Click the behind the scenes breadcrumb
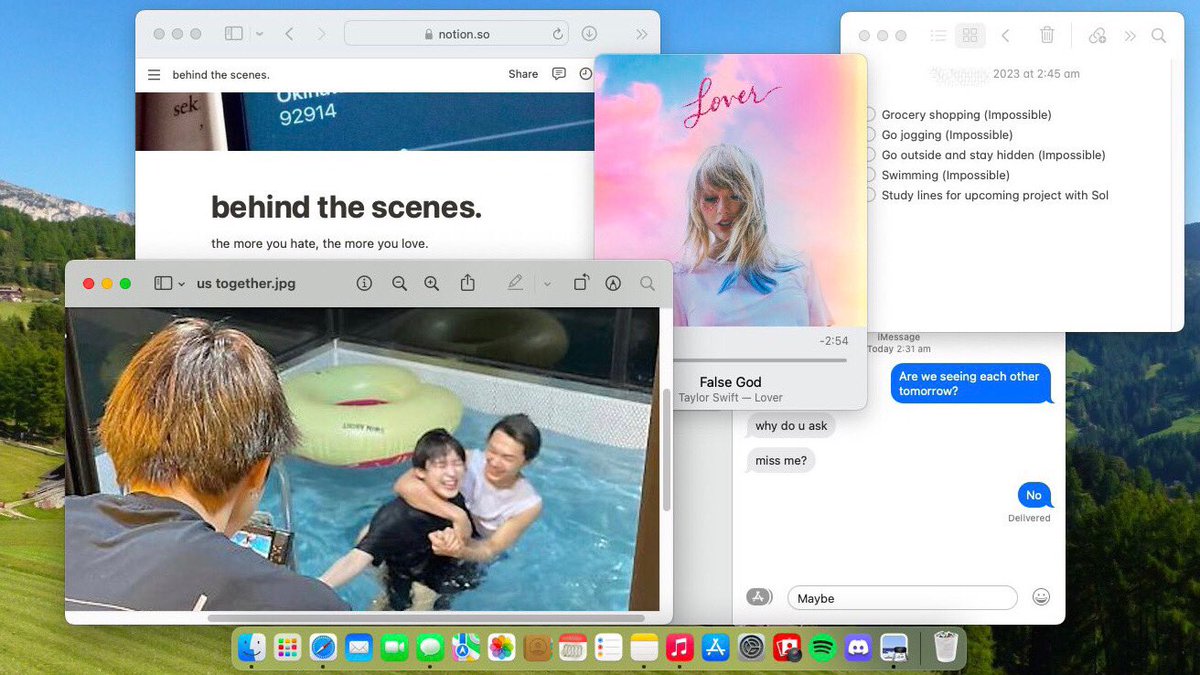 (221, 75)
